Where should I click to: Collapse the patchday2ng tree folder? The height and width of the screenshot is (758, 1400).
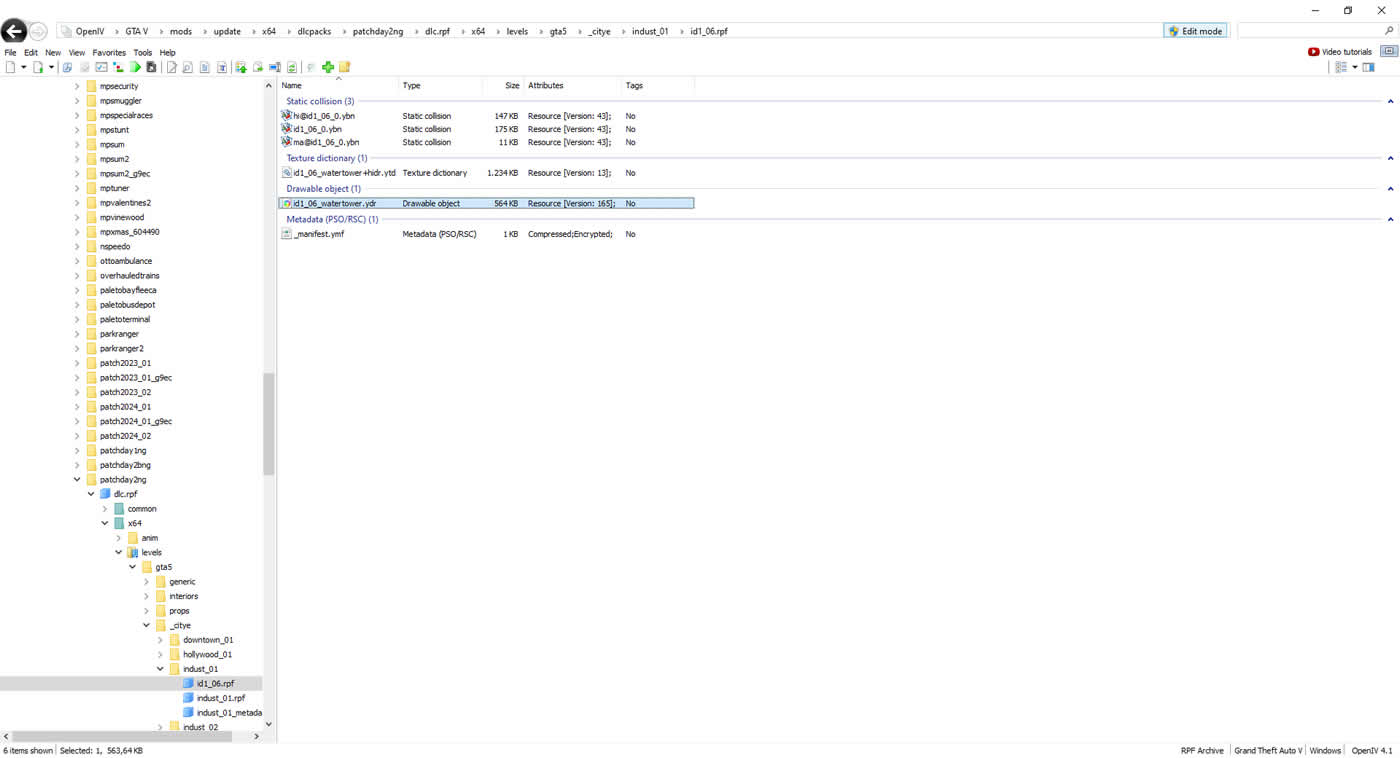point(78,480)
